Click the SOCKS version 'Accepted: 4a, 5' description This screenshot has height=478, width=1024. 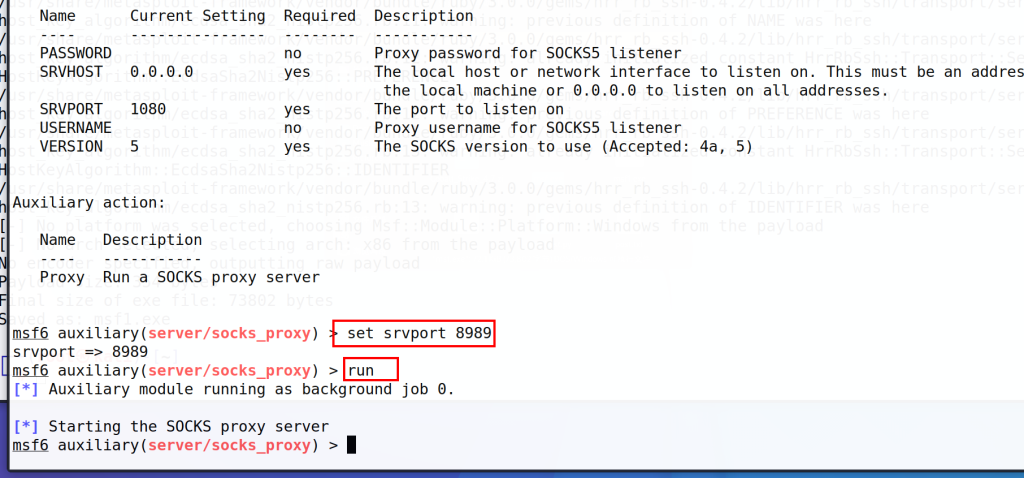tap(564, 146)
